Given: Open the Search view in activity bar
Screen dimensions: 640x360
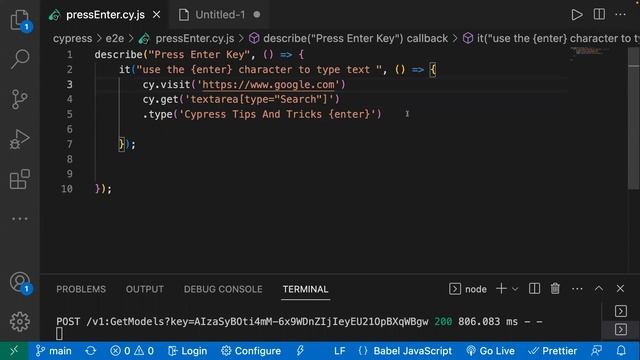Looking at the screenshot, I should click(20, 59).
